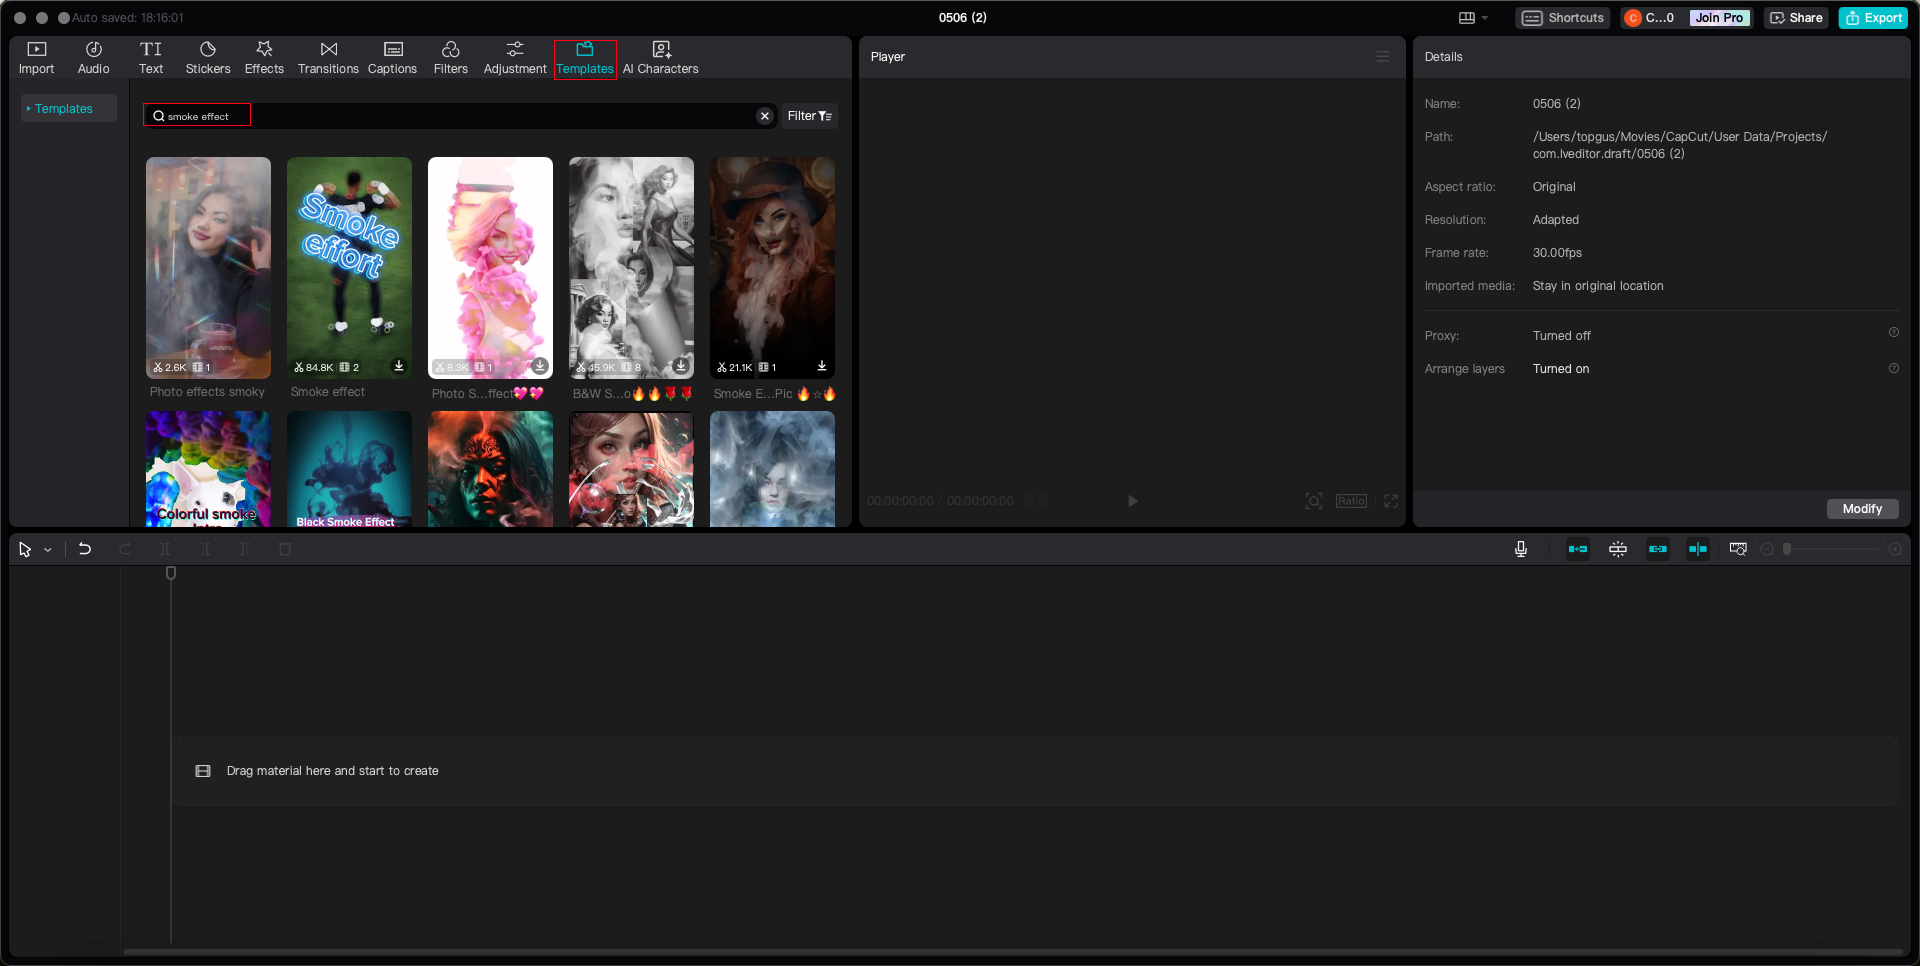Zoom out the timeline

point(1767,549)
